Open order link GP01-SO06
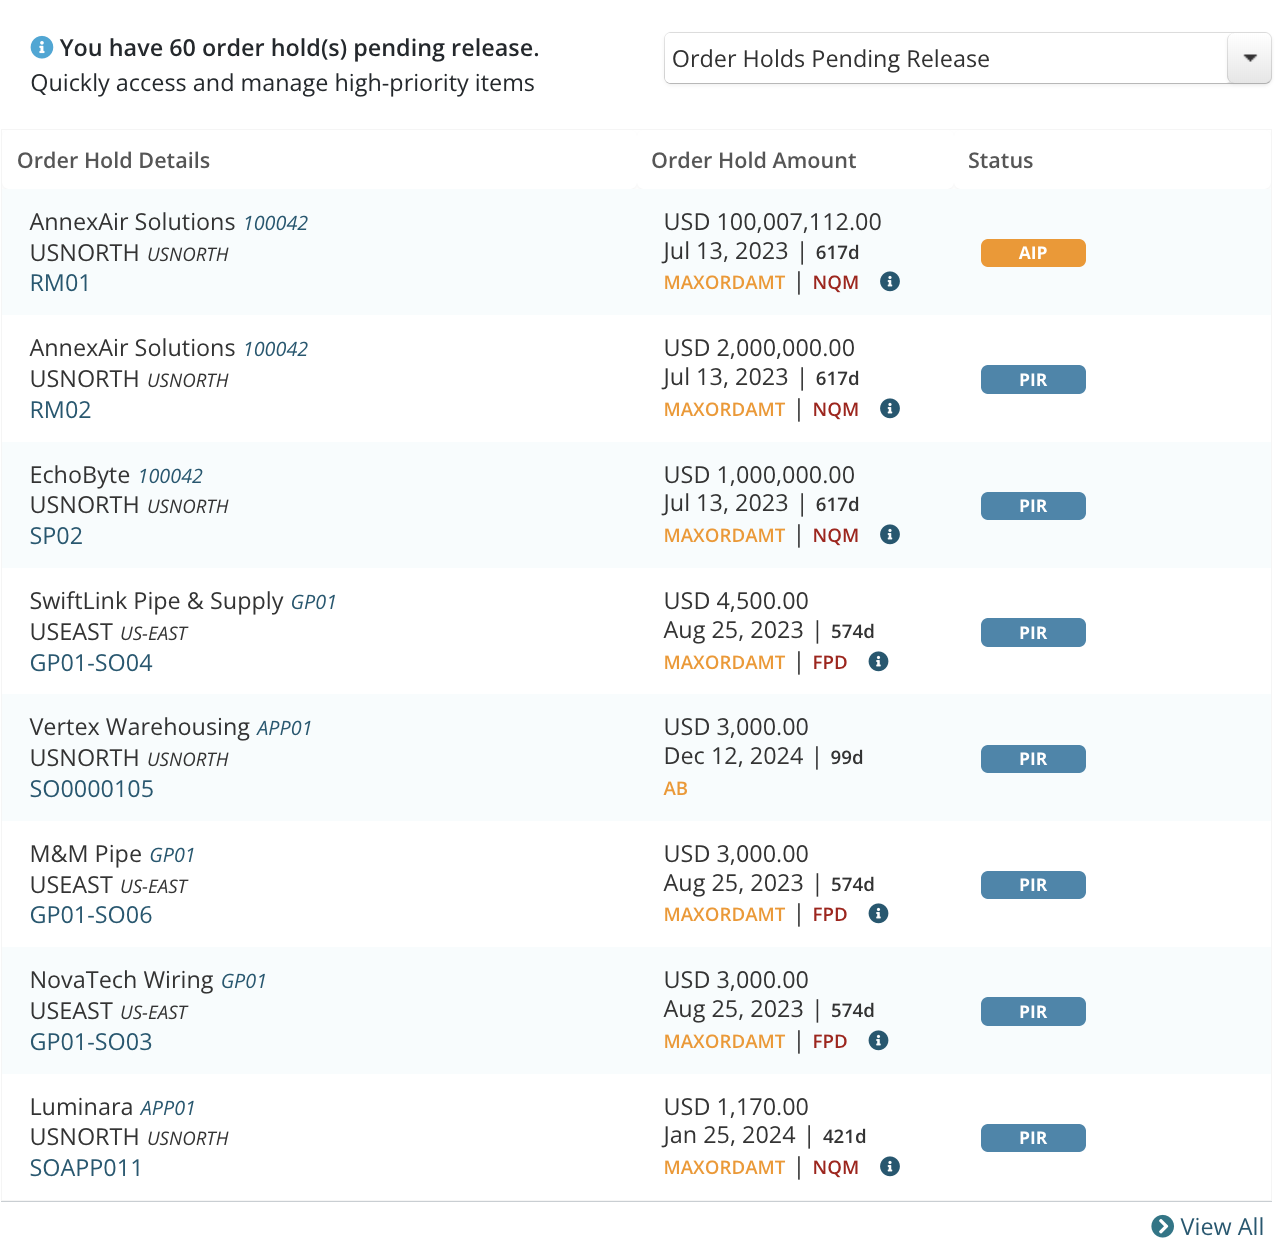The height and width of the screenshot is (1256, 1284). (x=91, y=915)
